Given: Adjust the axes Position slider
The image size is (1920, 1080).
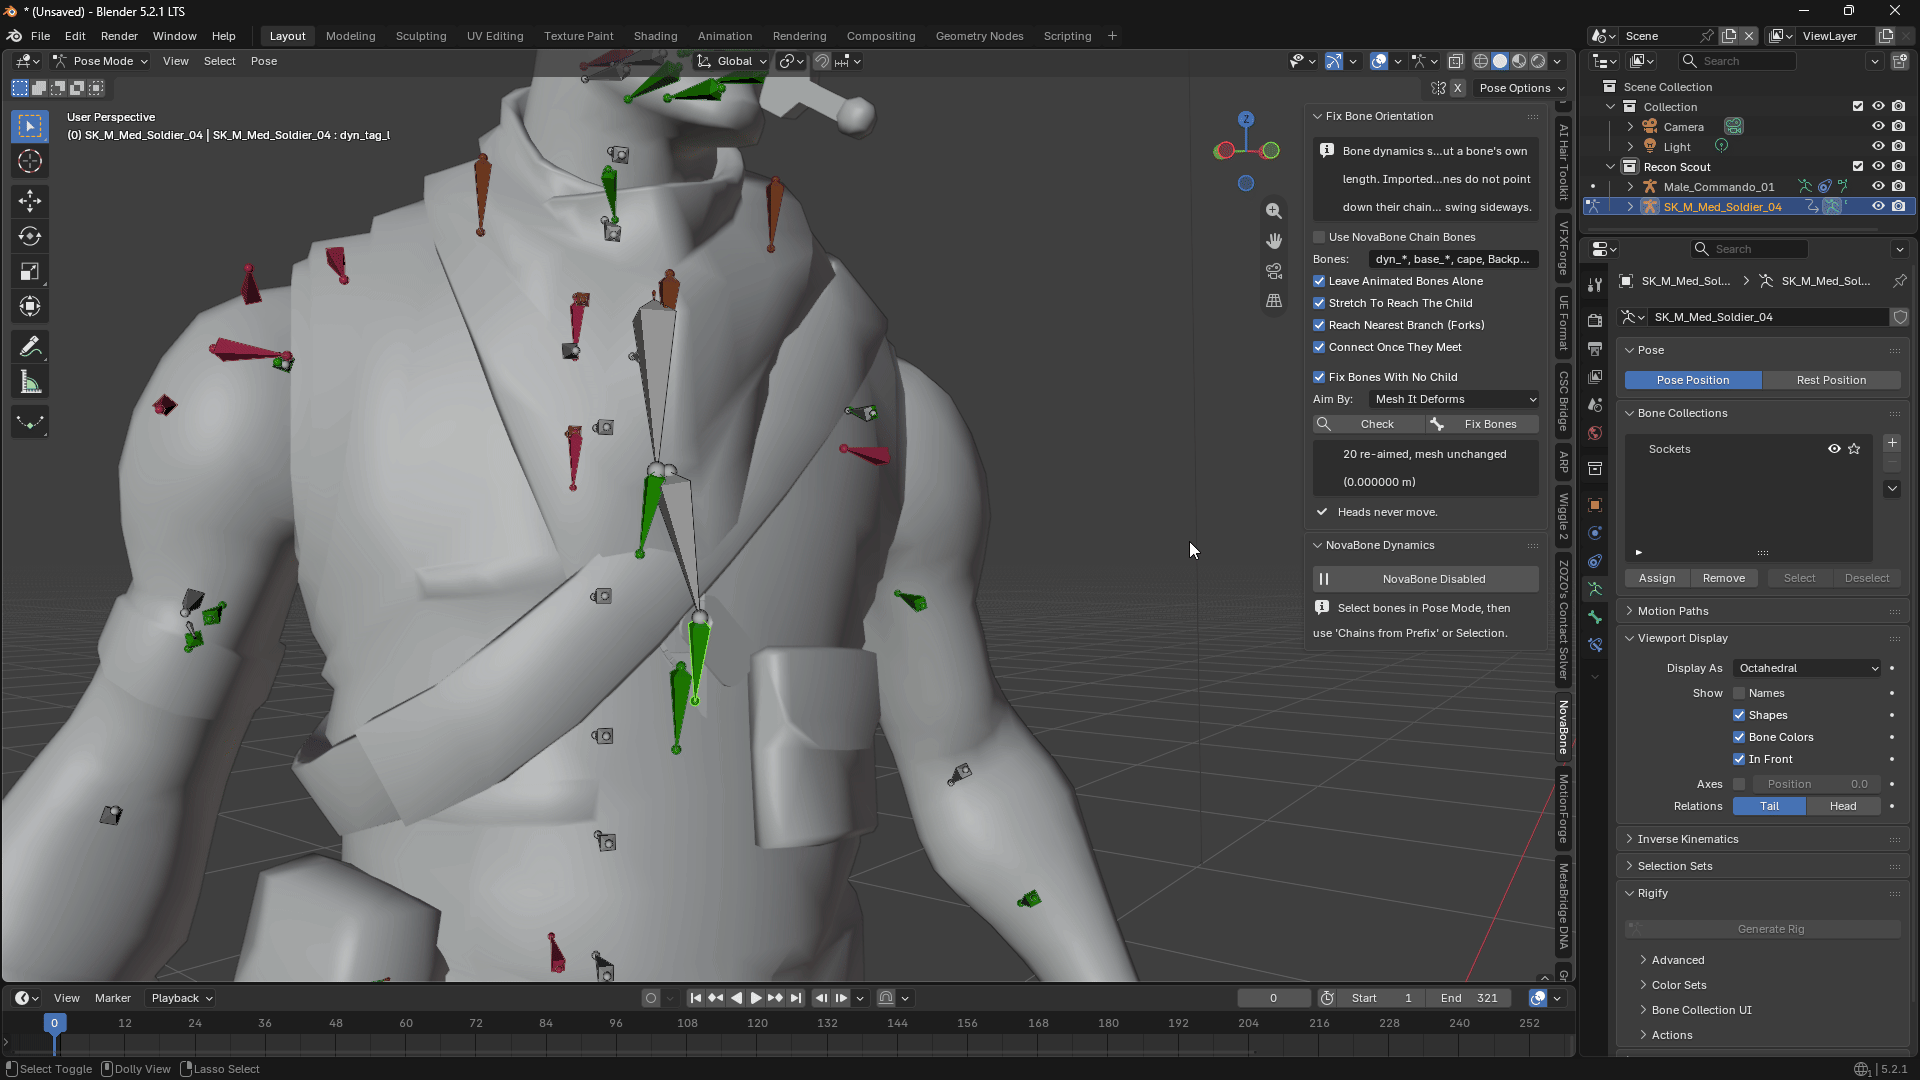Looking at the screenshot, I should tap(1817, 784).
